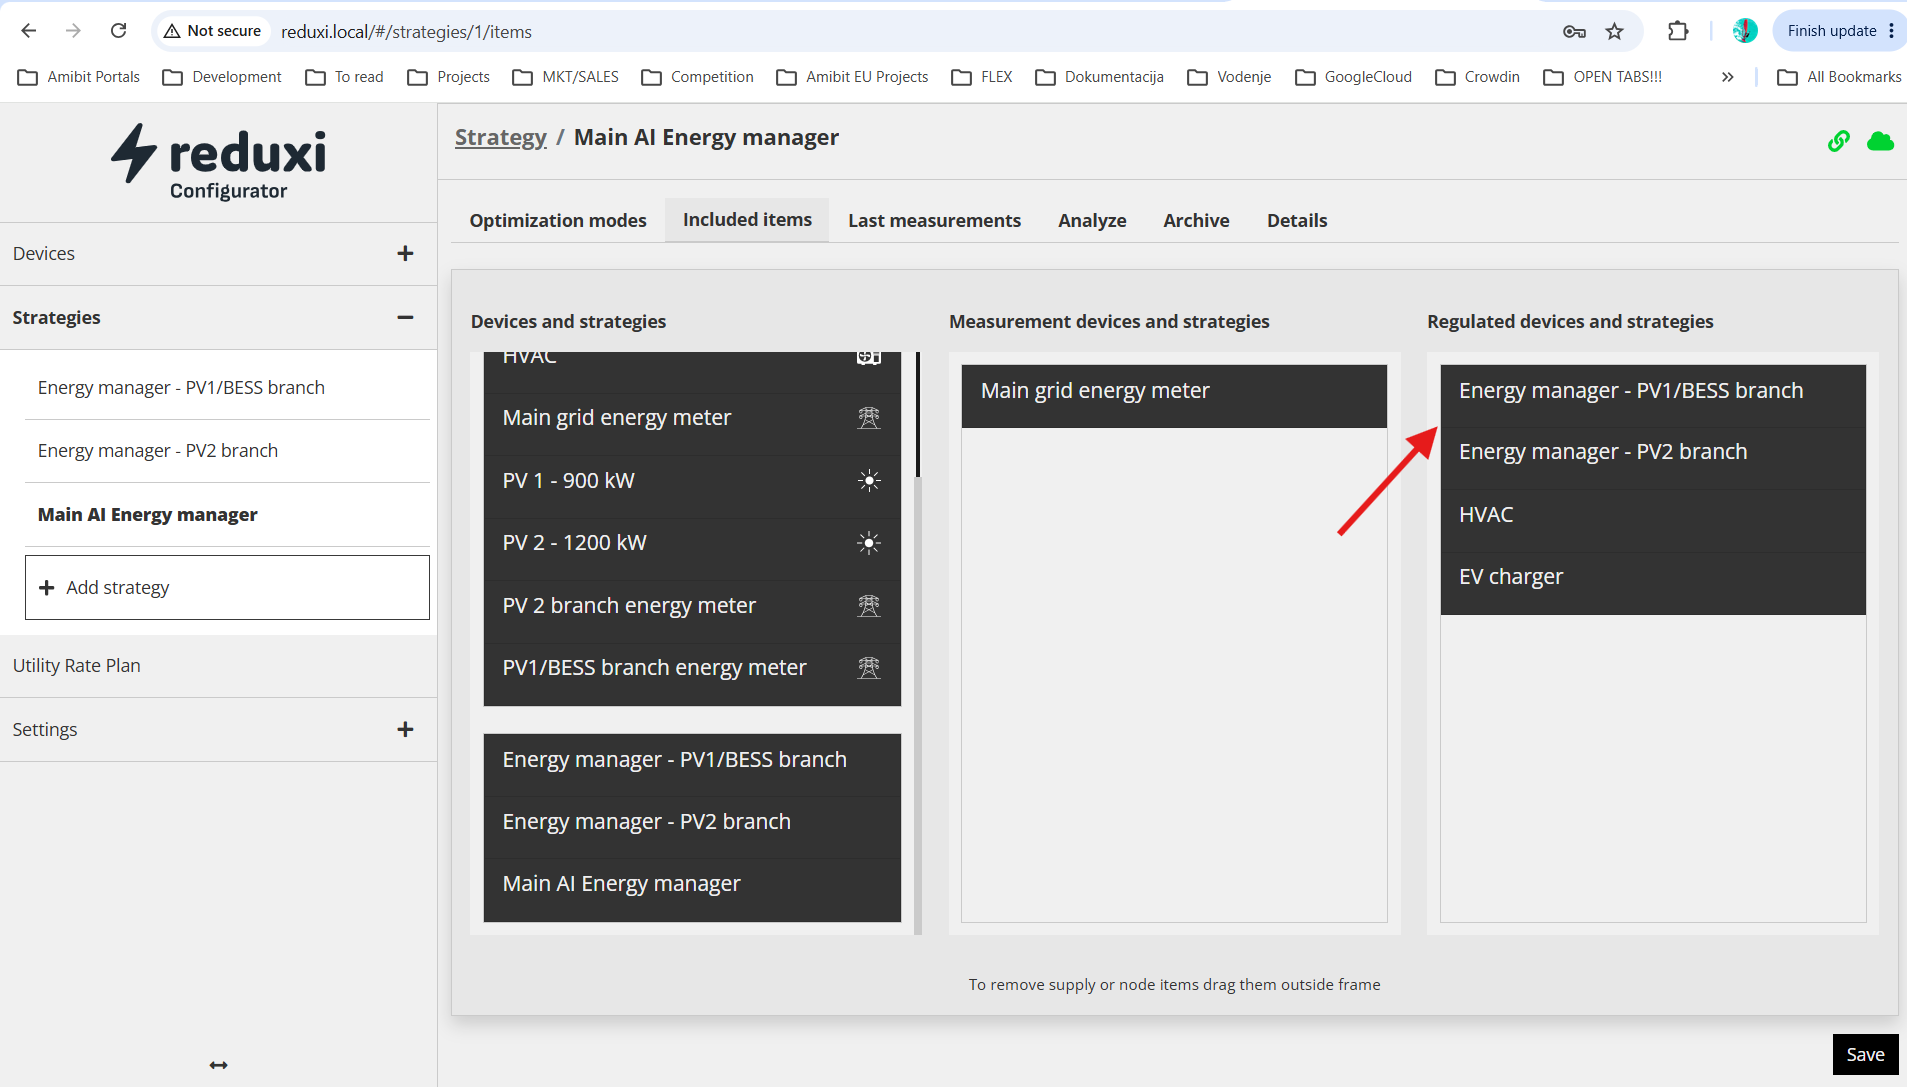Screen dimensions: 1907x1087
Task: Click sun icon beside PV 1 - 900 kW
Action: (869, 481)
